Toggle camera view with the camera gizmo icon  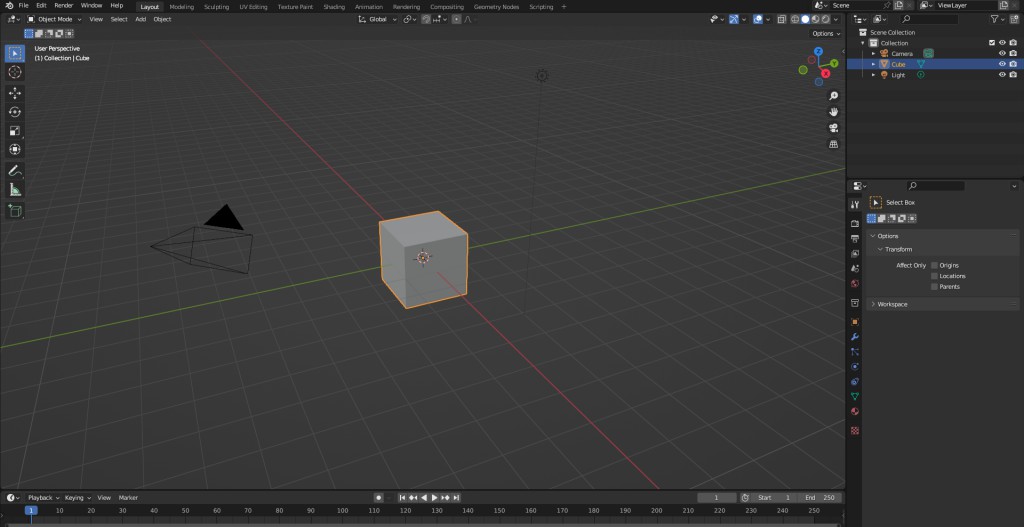(x=833, y=128)
